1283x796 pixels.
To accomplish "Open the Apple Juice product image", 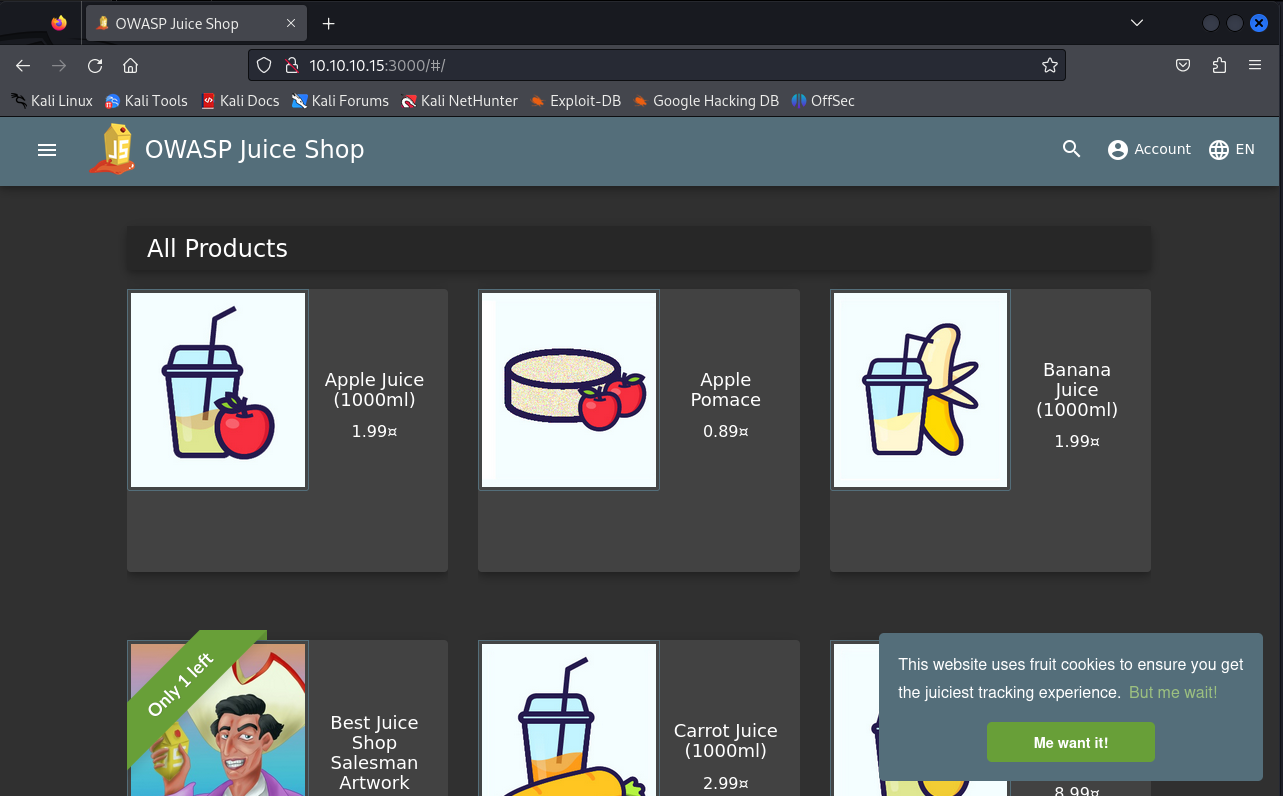I will (218, 390).
